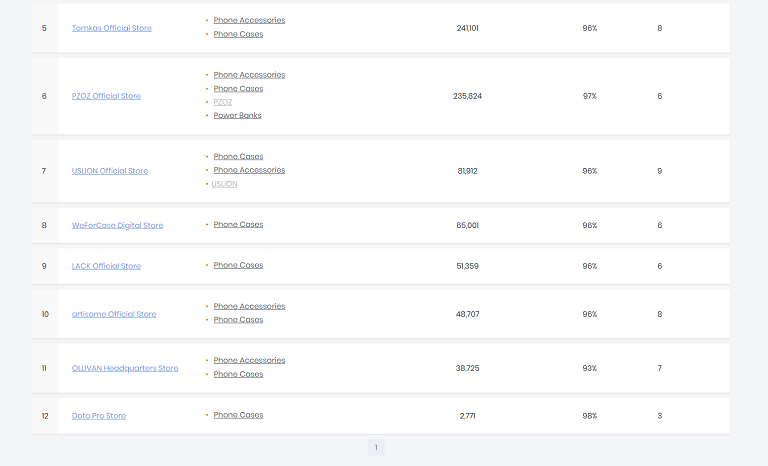Click Phone Cases in the Tomkas row
Image resolution: width=768 pixels, height=466 pixels.
(238, 34)
